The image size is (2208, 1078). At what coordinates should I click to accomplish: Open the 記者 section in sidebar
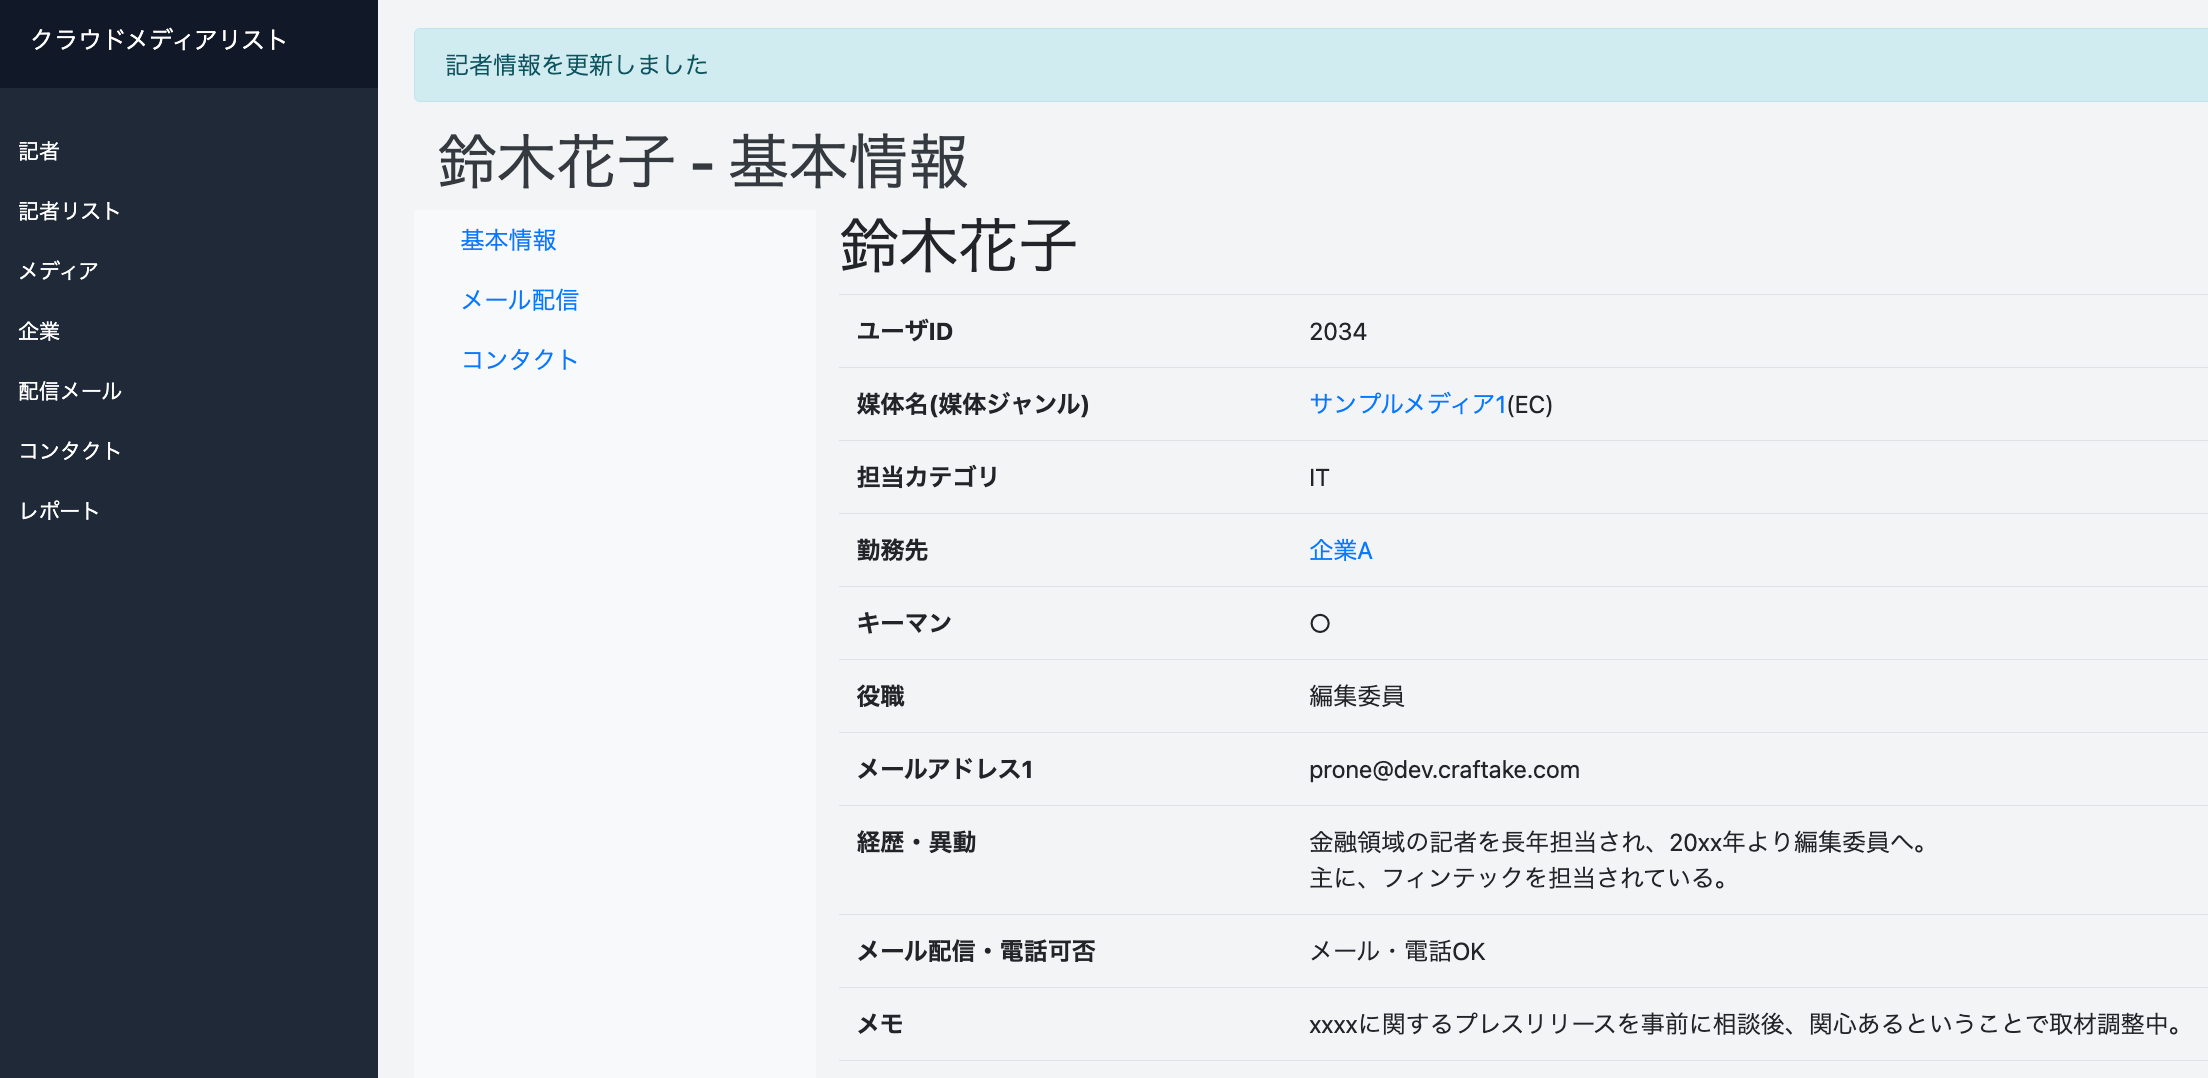pyautogui.click(x=37, y=151)
